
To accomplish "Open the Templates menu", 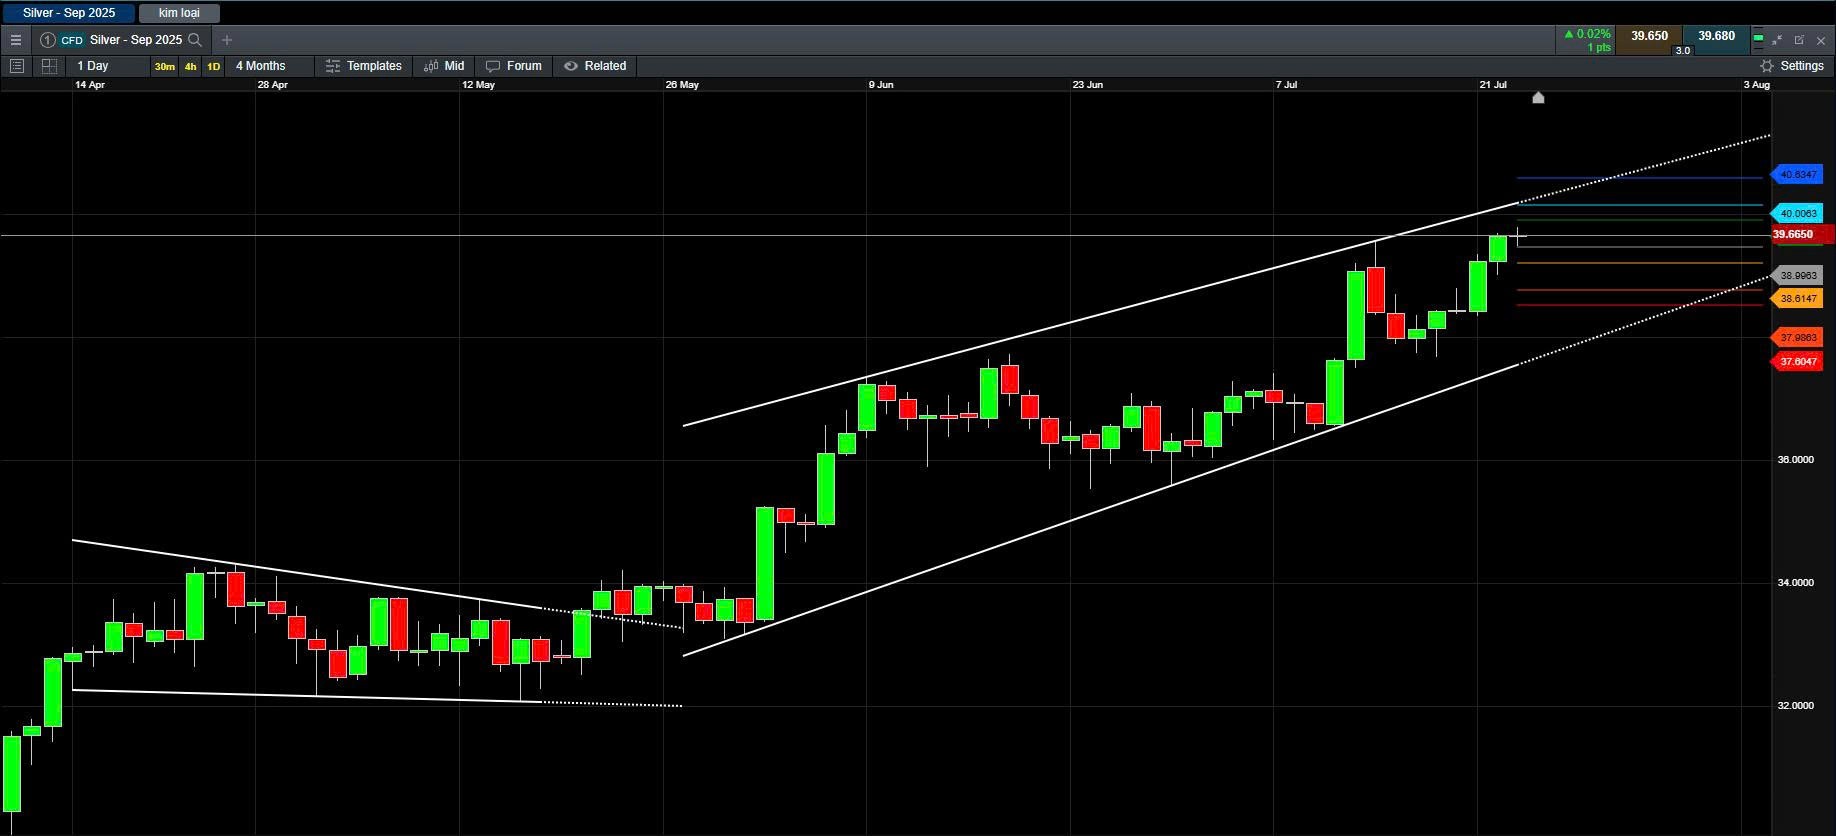I will [364, 66].
